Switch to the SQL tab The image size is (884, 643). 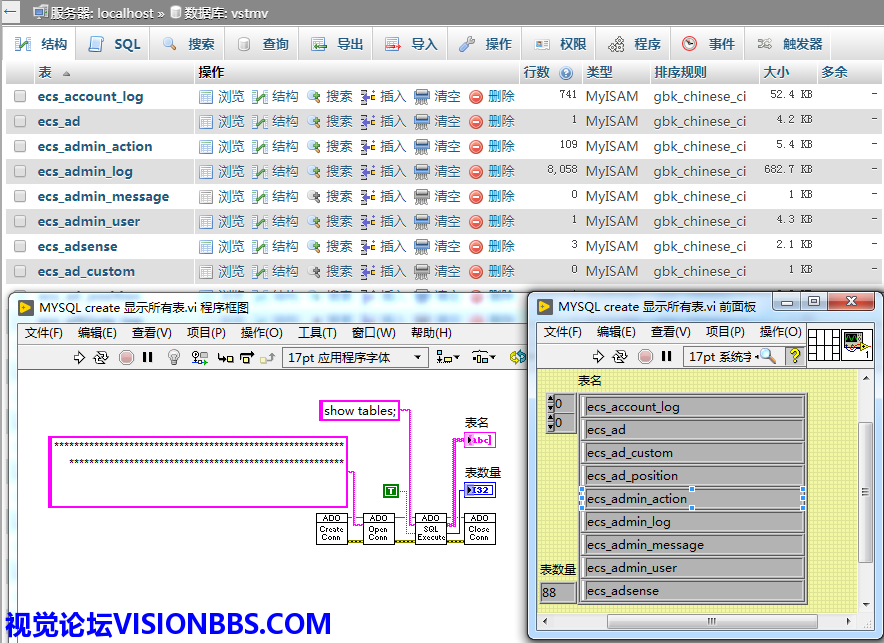115,44
